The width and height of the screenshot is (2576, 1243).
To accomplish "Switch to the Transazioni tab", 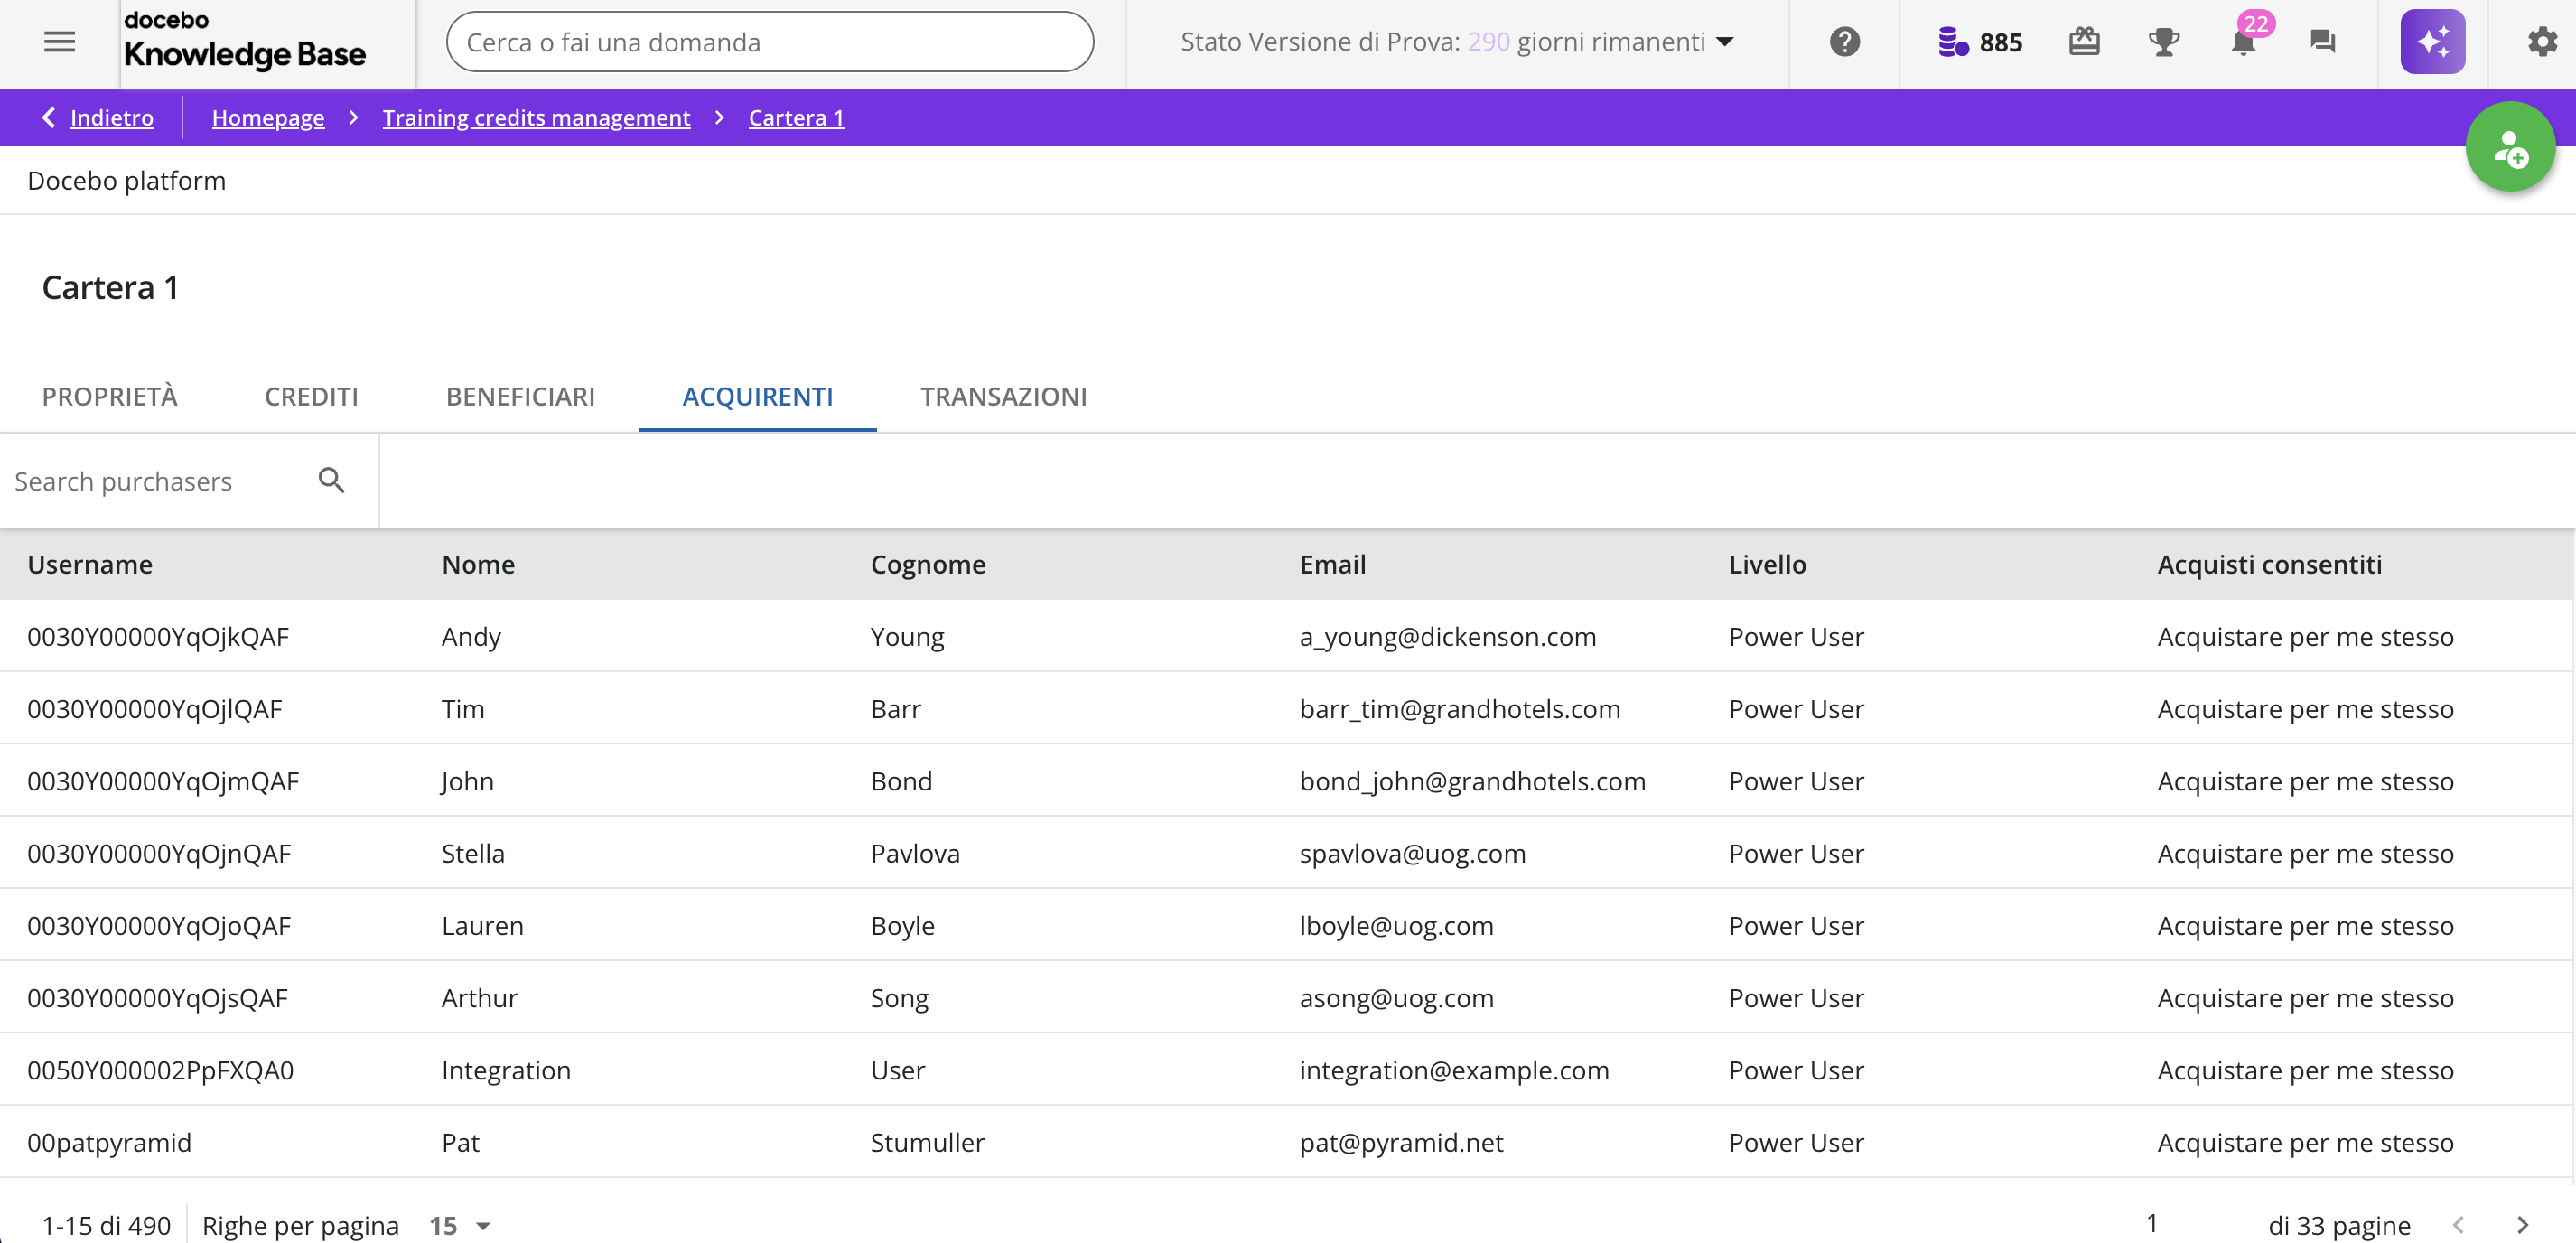I will pyautogui.click(x=1003, y=397).
